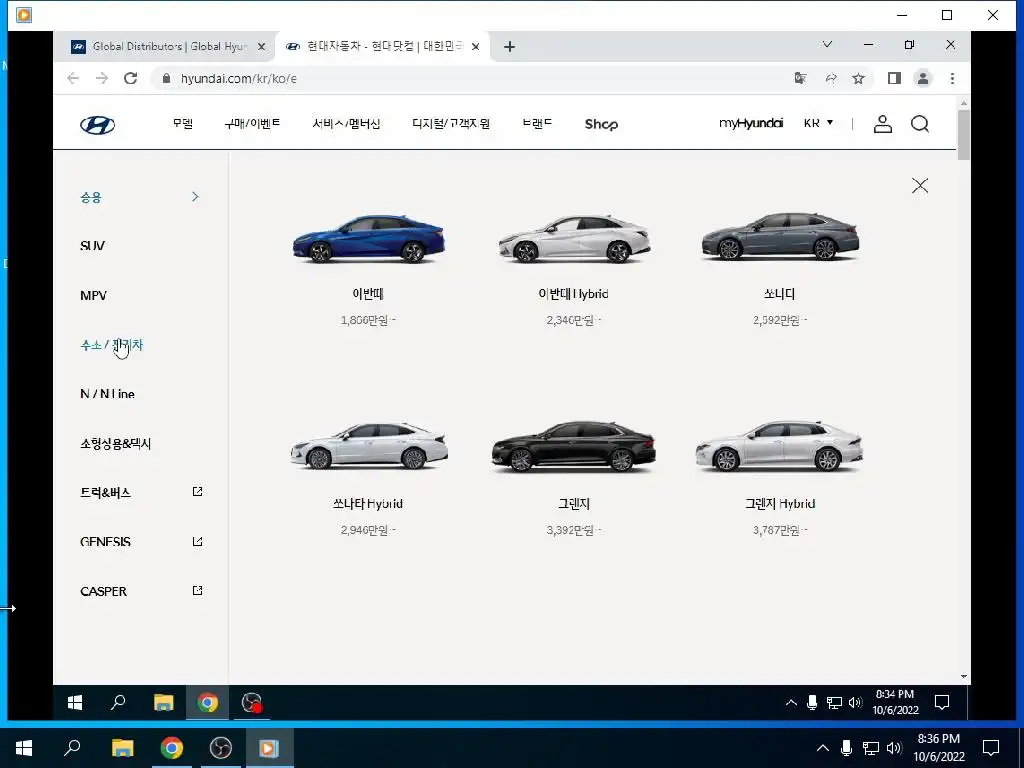This screenshot has height=768, width=1024.
Task: Open Chrome from the outer taskbar
Action: coord(172,748)
